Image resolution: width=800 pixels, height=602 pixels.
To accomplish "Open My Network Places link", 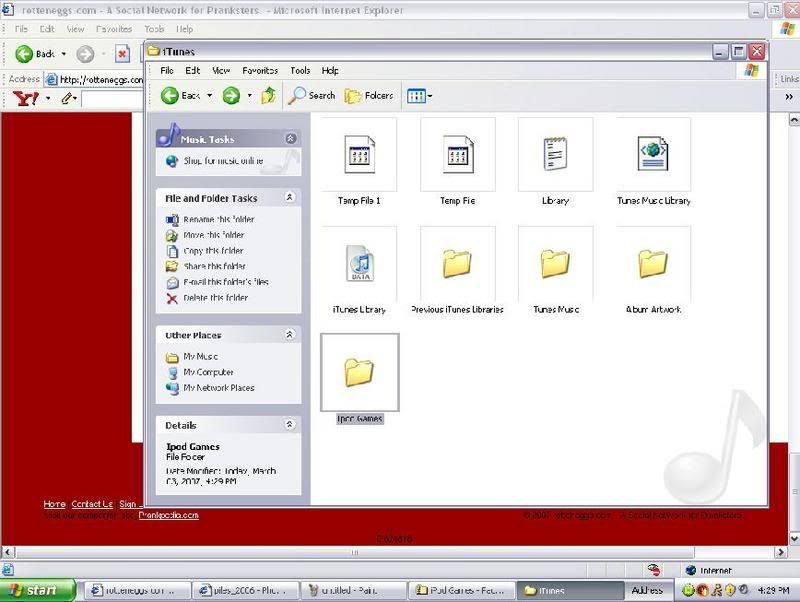I will click(219, 388).
